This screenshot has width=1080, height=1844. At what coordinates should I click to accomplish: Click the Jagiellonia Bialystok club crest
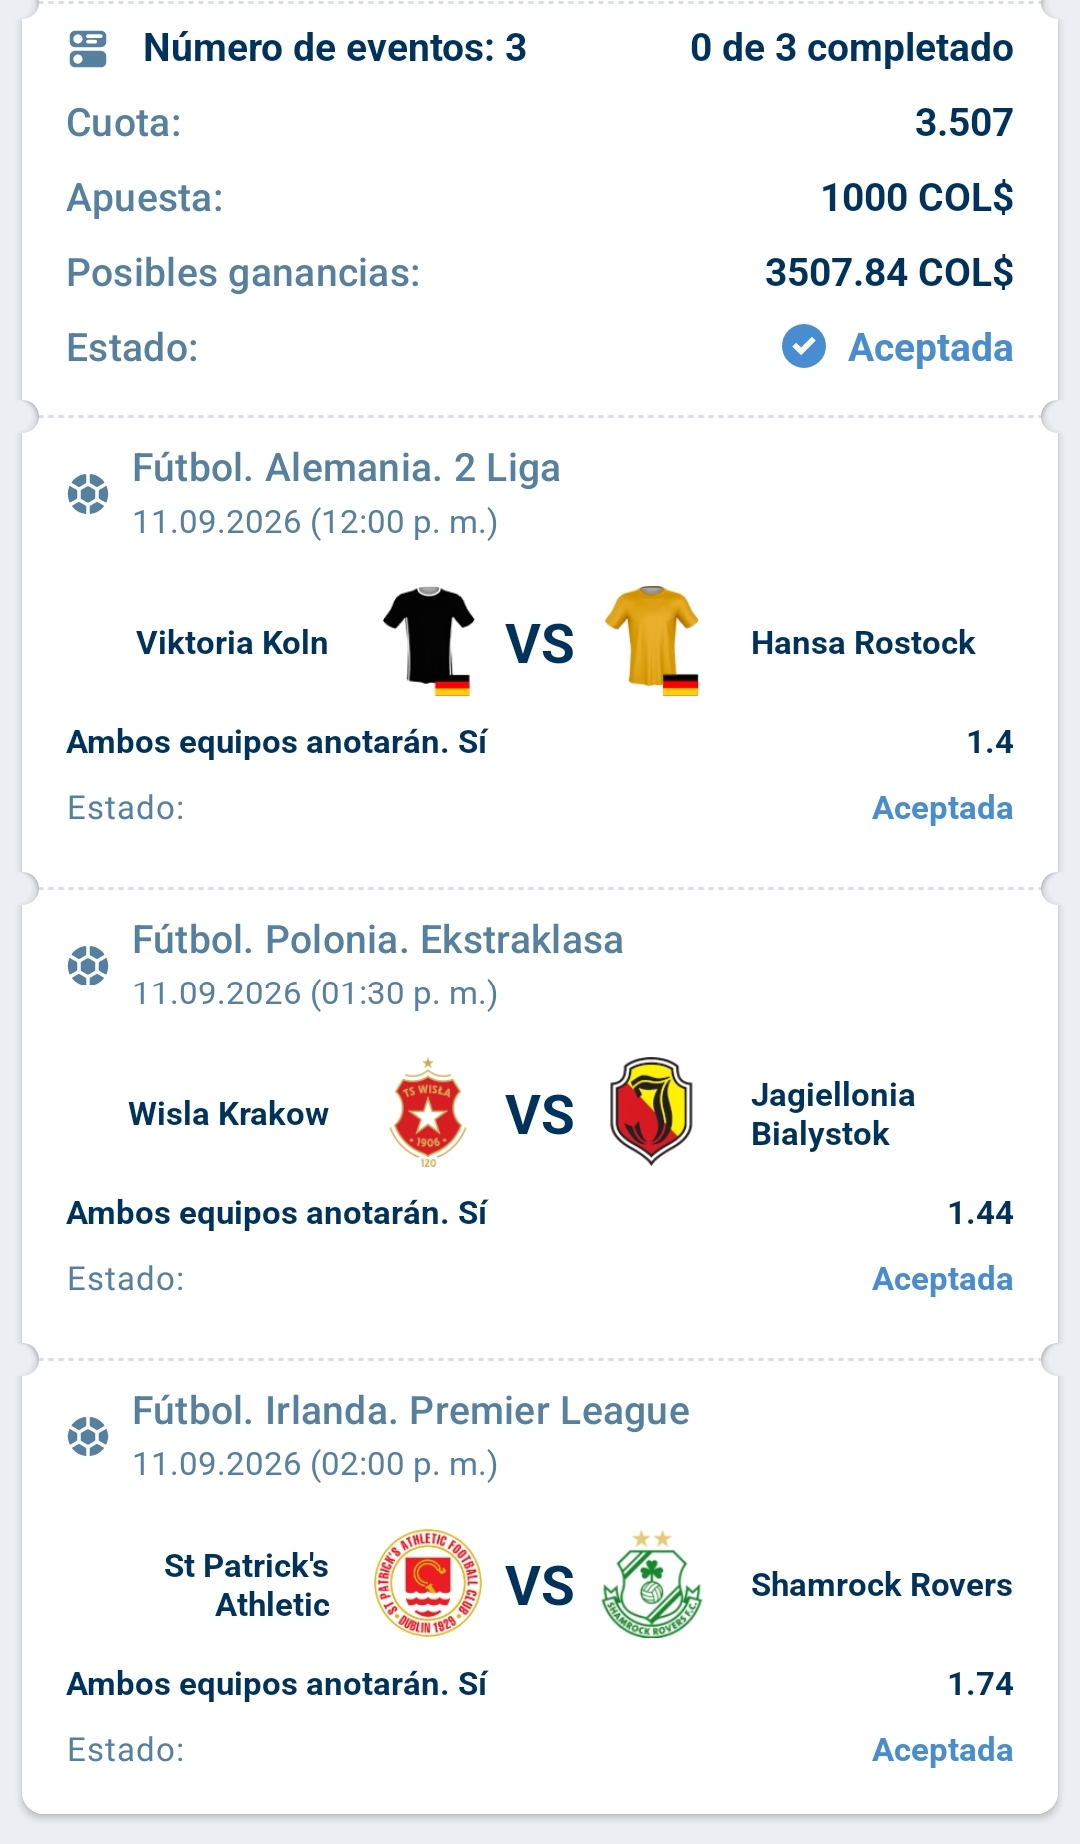coord(651,1111)
